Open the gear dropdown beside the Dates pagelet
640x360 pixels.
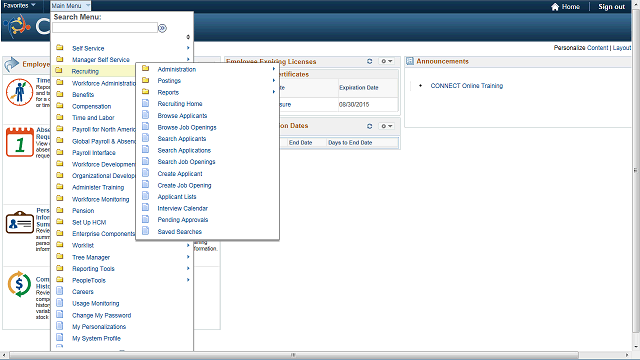point(386,126)
